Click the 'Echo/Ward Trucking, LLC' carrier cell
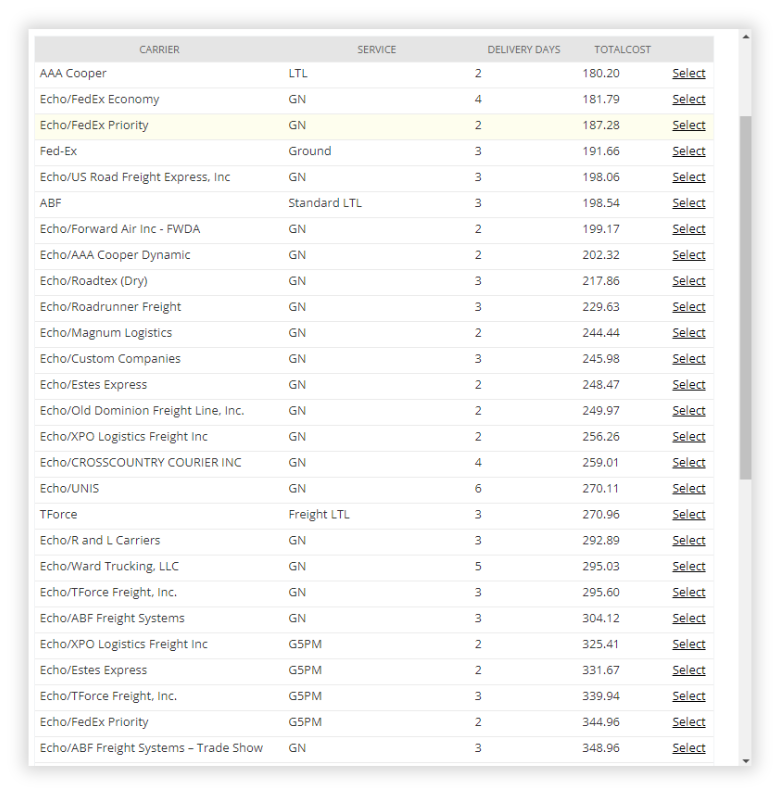780x795 pixels. [109, 566]
